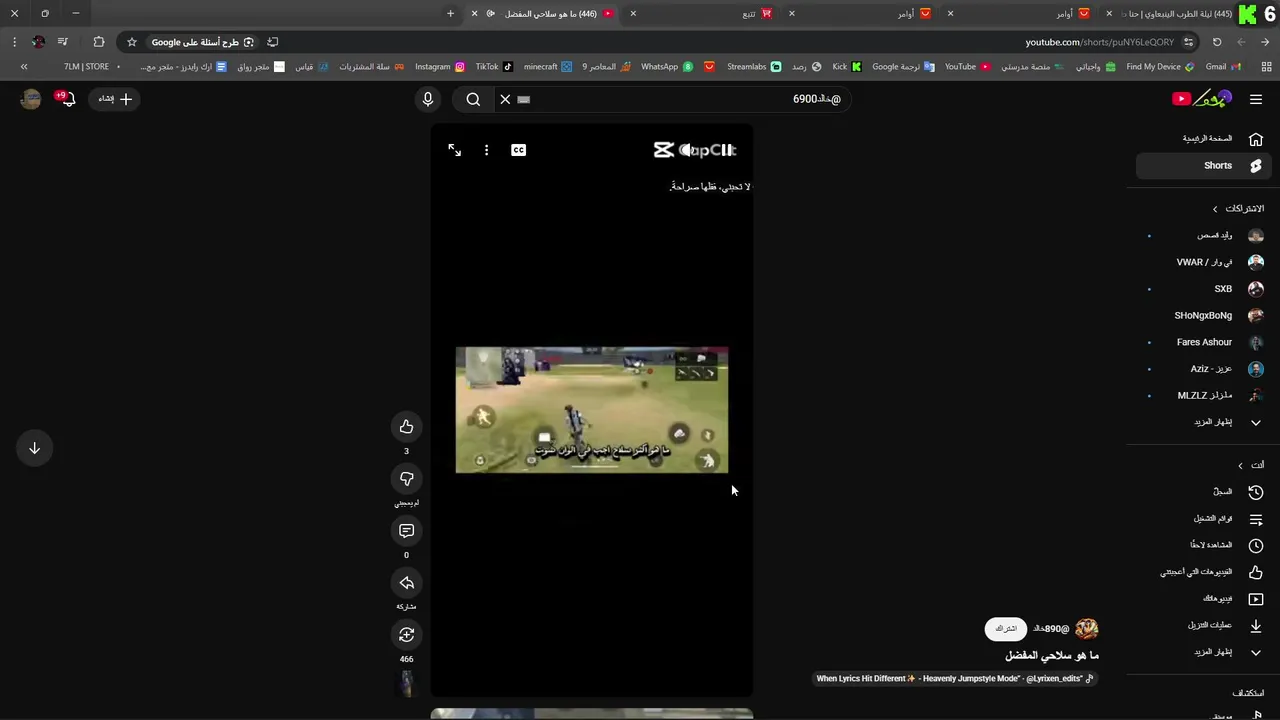Open the Kick bookmark

[847, 67]
